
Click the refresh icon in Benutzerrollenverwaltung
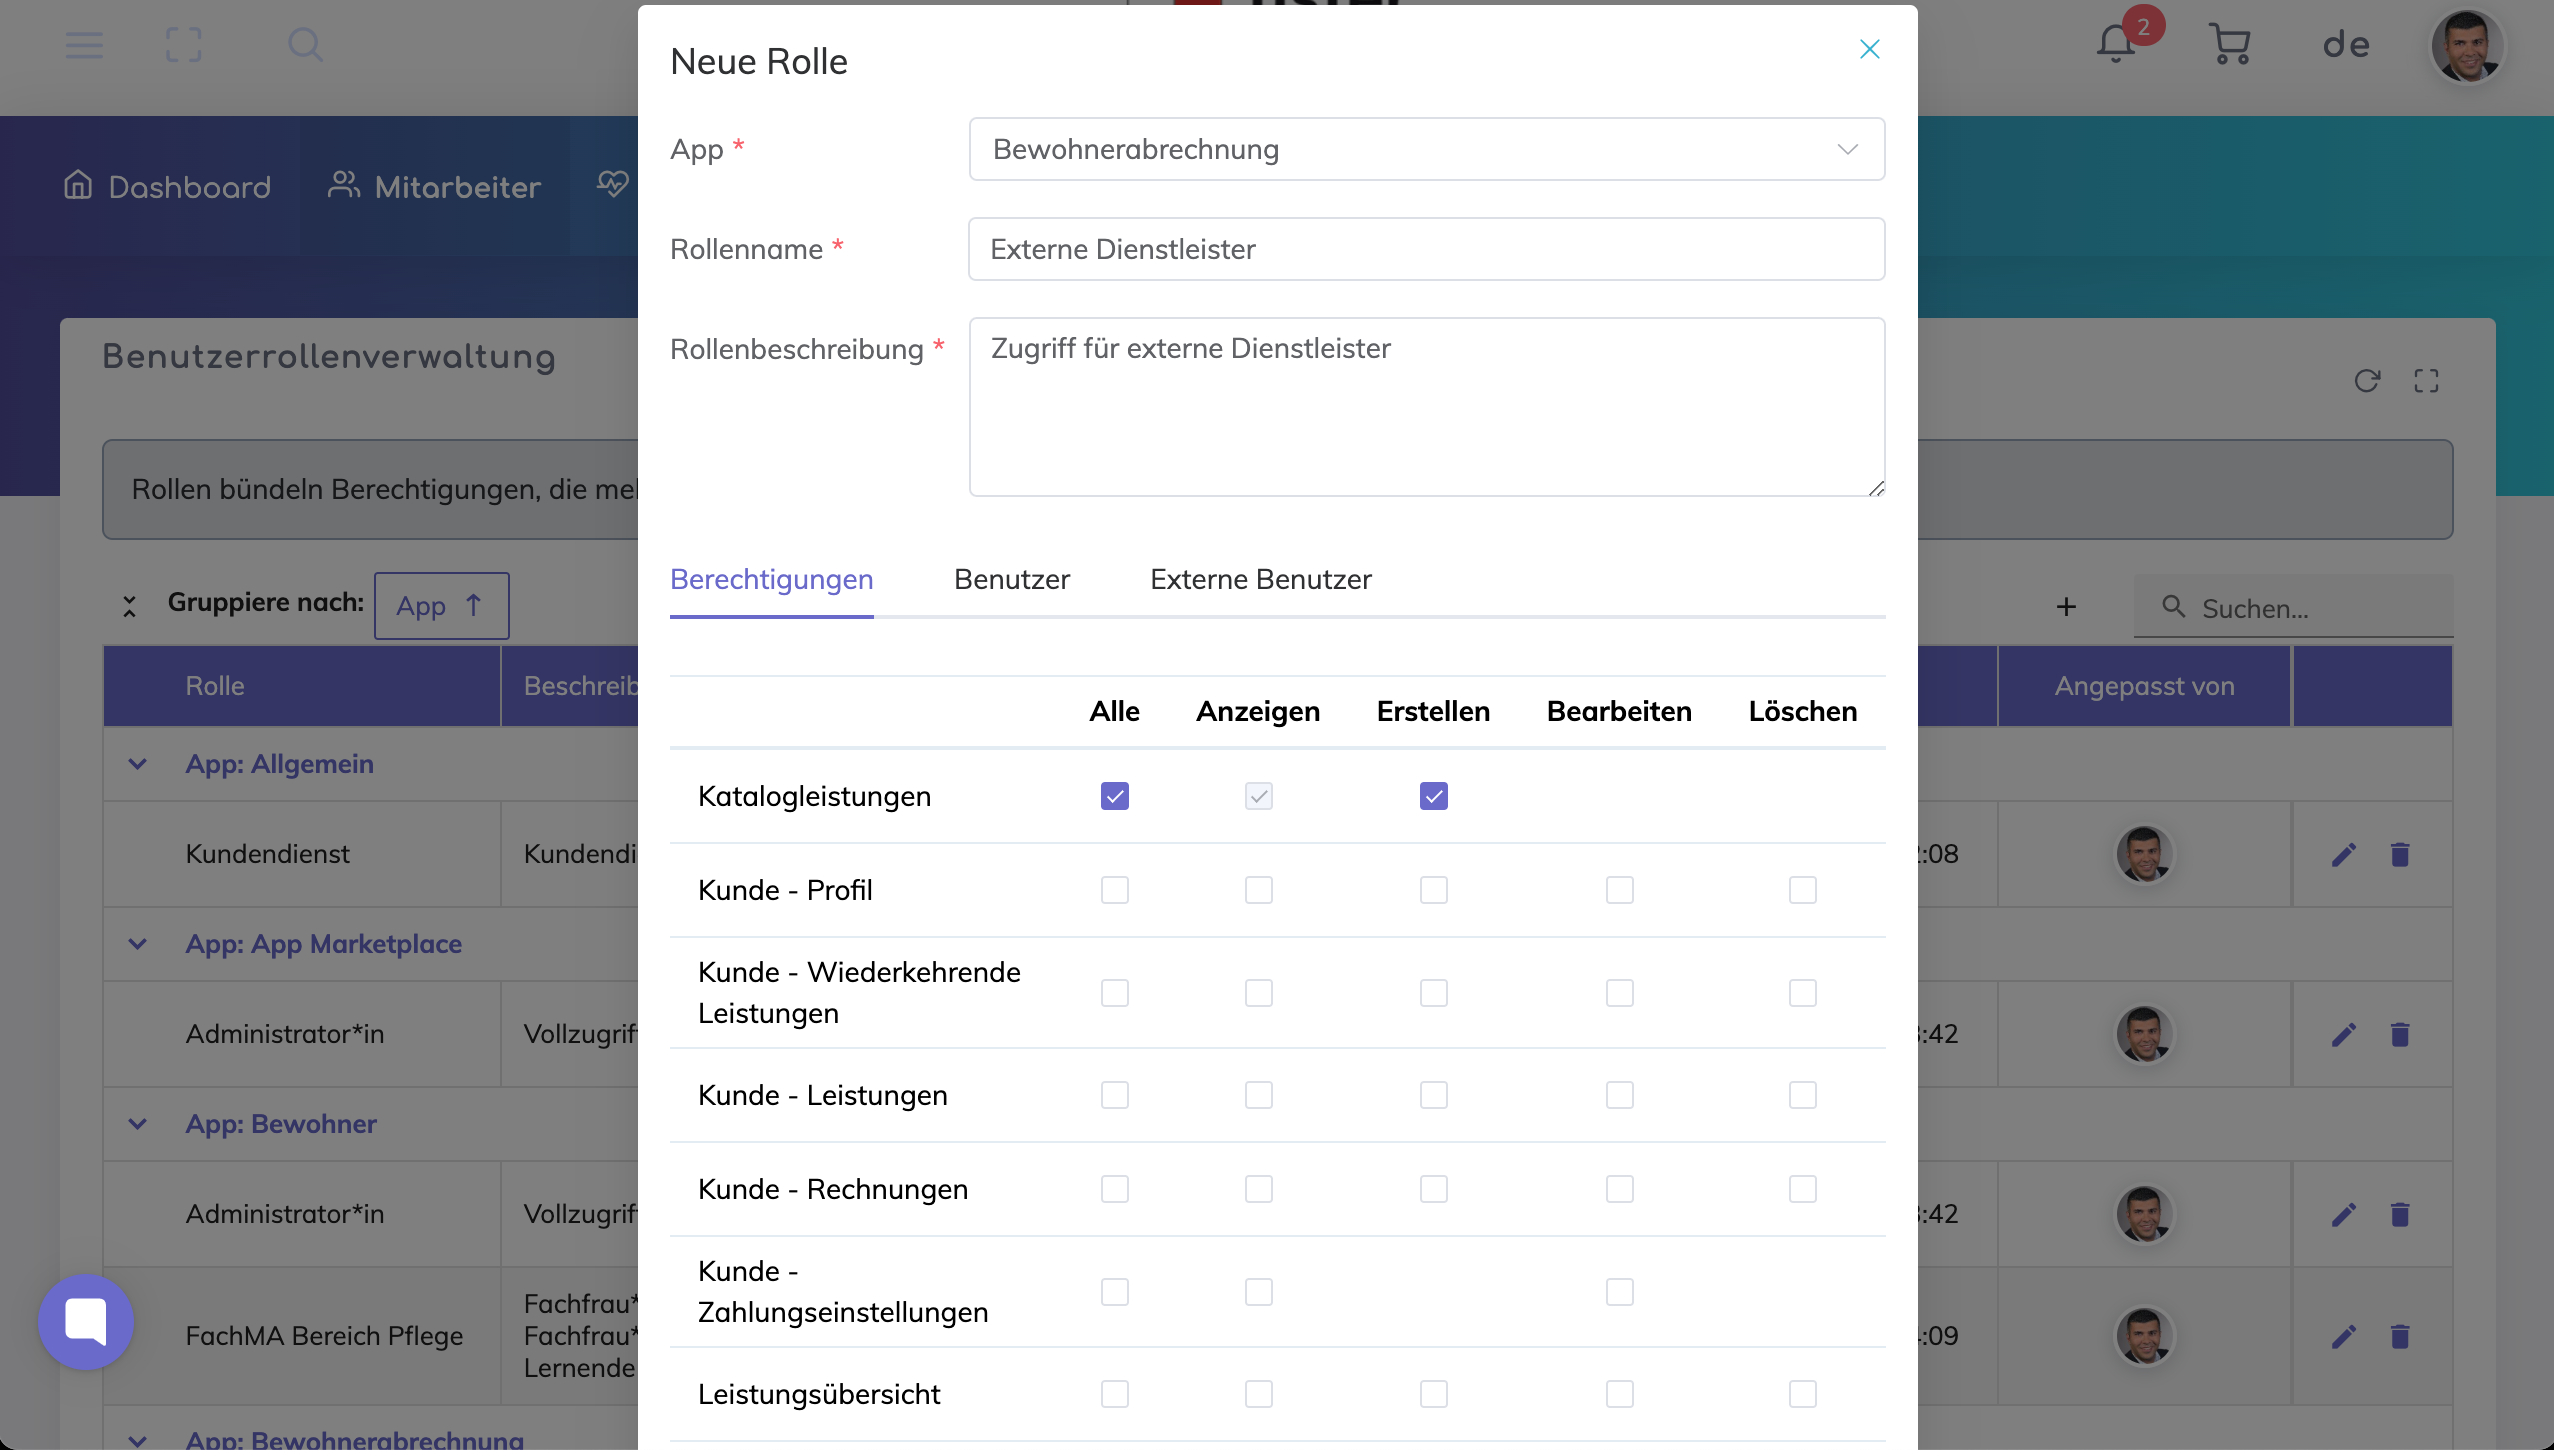pos(2366,381)
